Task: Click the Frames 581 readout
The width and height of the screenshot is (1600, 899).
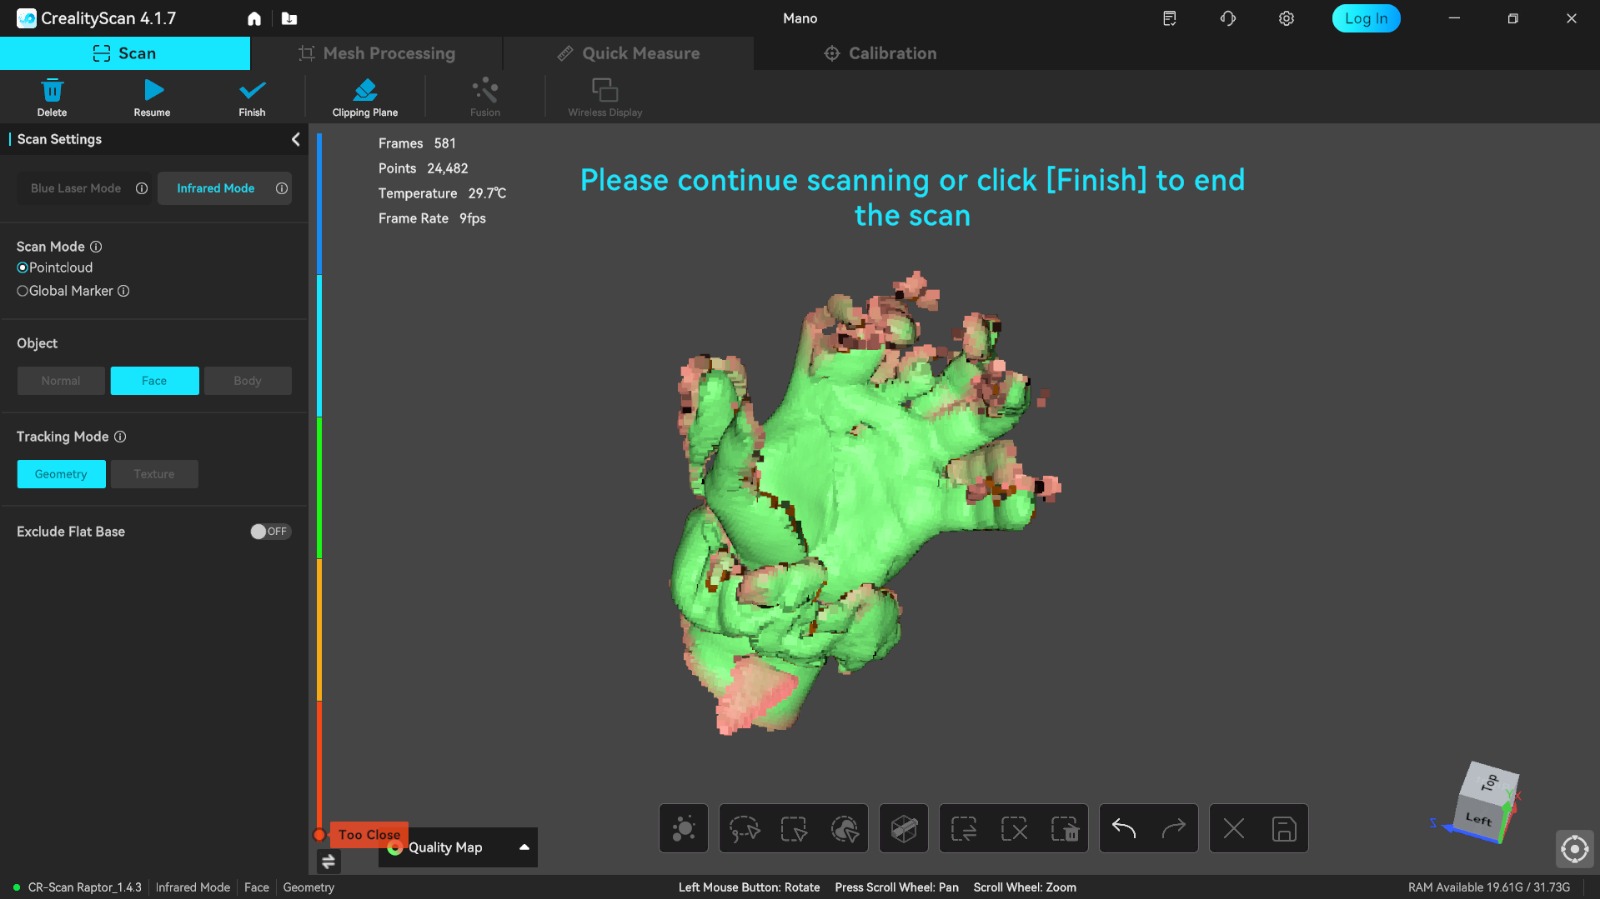Action: click(x=417, y=143)
